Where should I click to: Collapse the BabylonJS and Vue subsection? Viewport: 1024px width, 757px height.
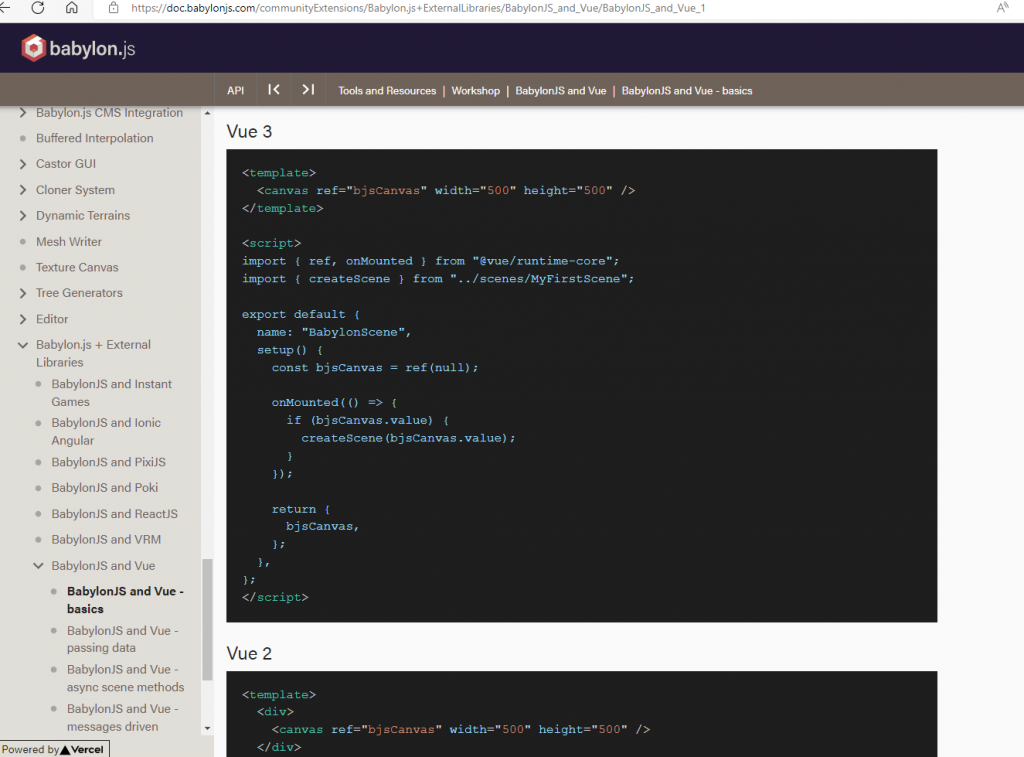point(39,566)
